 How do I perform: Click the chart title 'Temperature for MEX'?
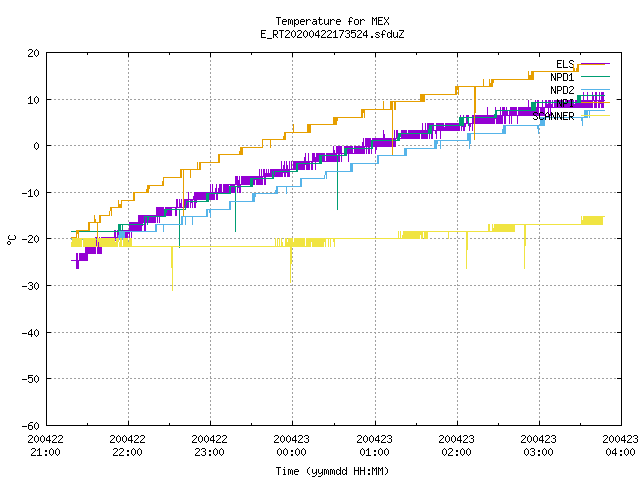coord(332,21)
